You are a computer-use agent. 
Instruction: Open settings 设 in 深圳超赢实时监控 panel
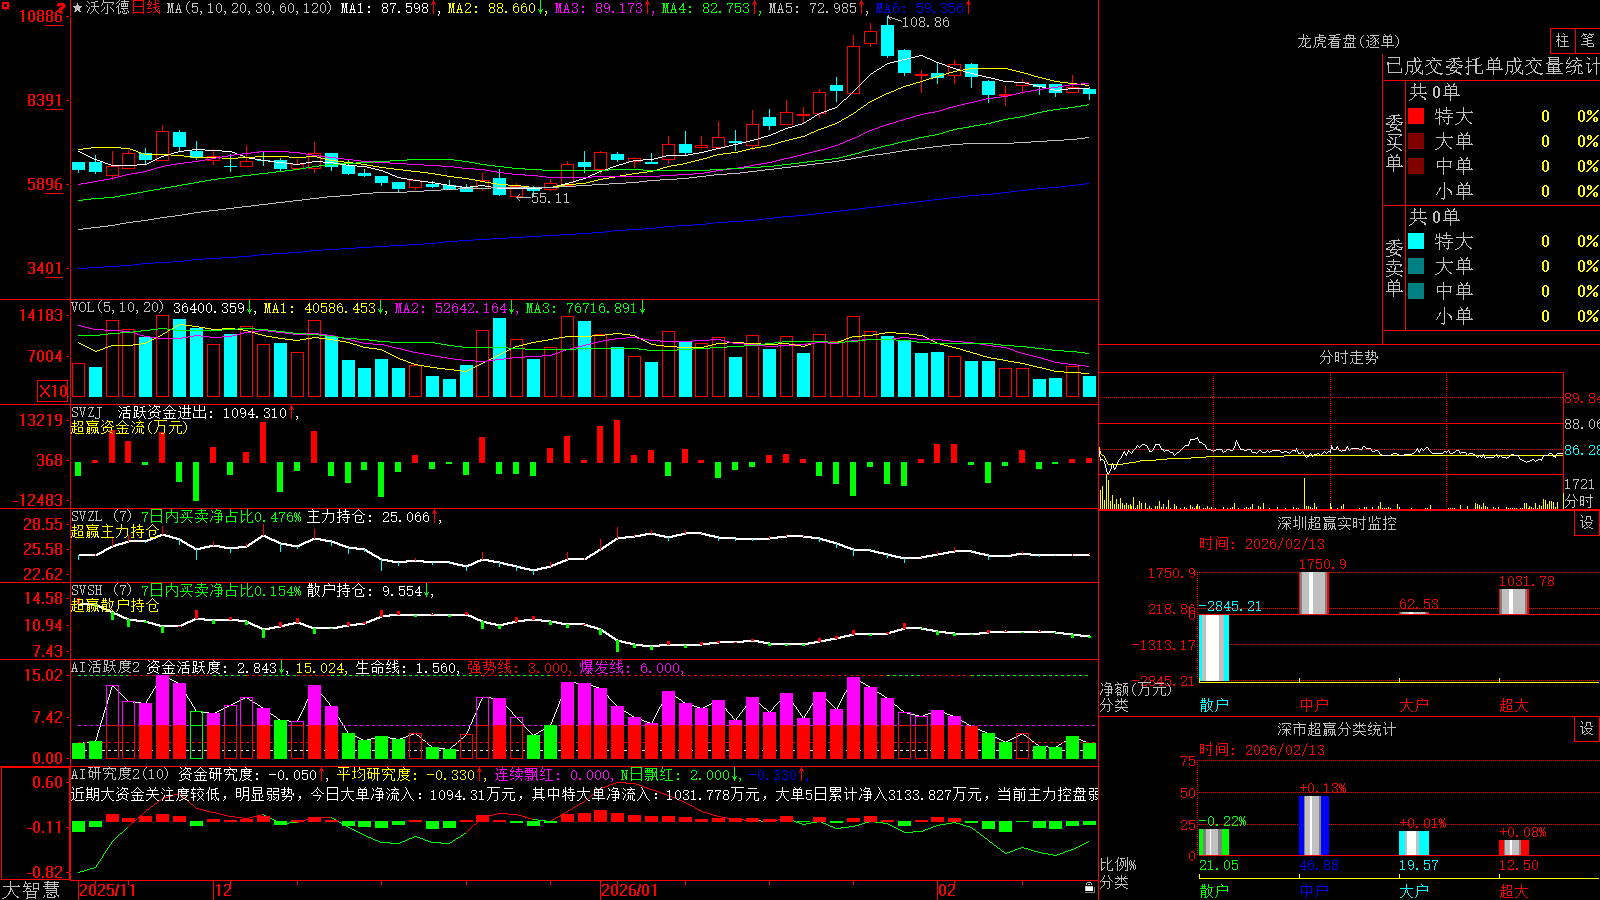1587,523
